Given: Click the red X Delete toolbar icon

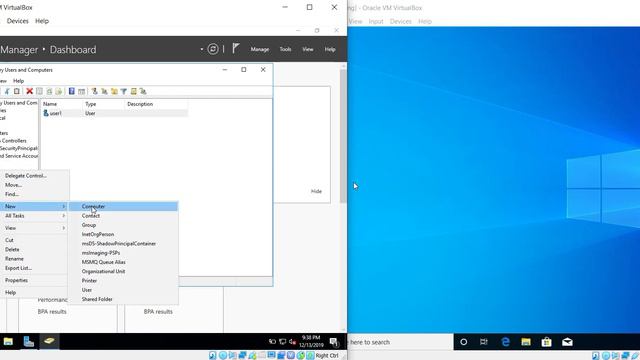Looking at the screenshot, I should click(29, 91).
